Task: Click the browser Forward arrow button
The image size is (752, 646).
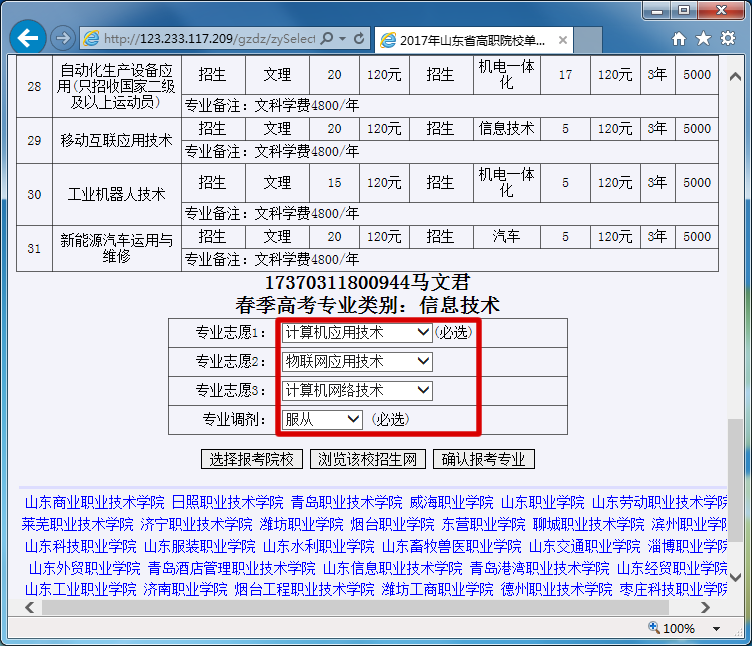Action: click(x=62, y=38)
